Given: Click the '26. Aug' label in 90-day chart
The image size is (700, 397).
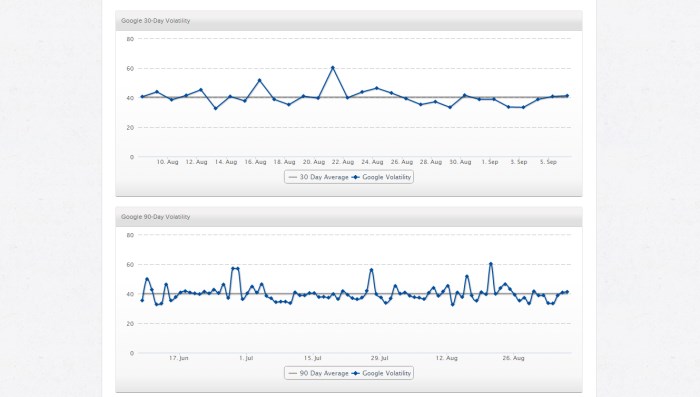Looking at the screenshot, I should click(x=513, y=358).
